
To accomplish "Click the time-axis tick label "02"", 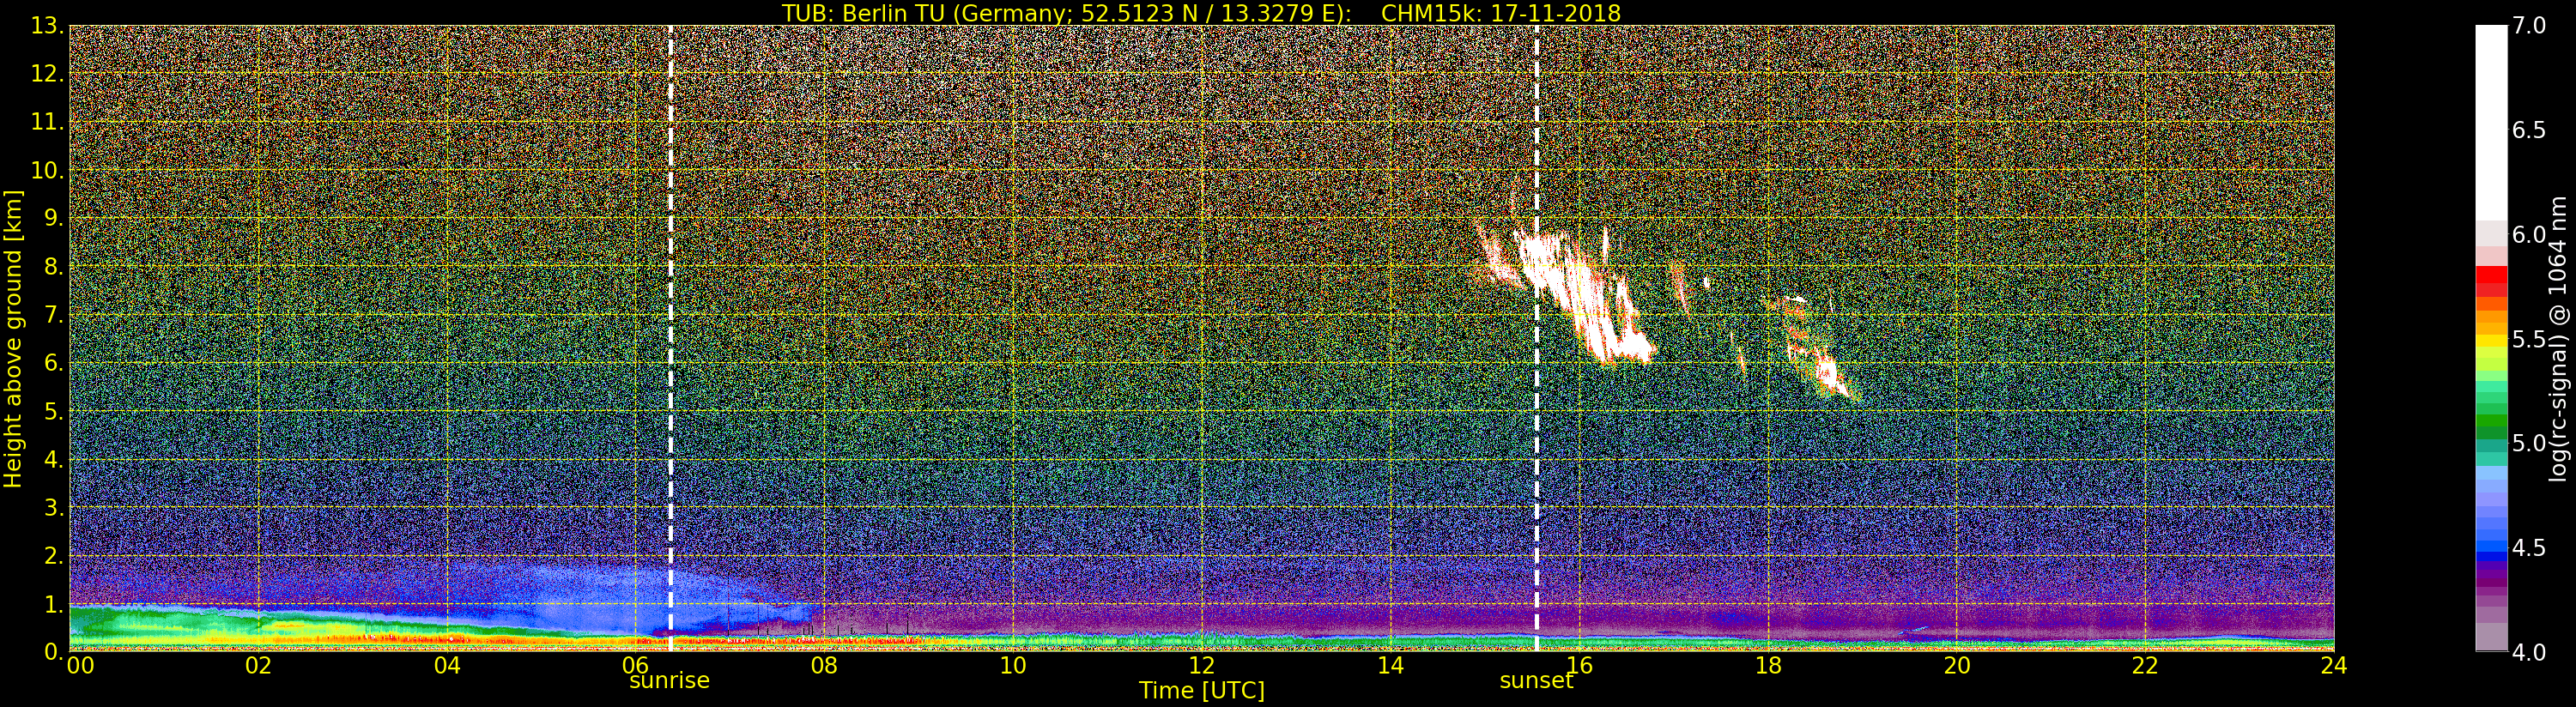I will (258, 666).
